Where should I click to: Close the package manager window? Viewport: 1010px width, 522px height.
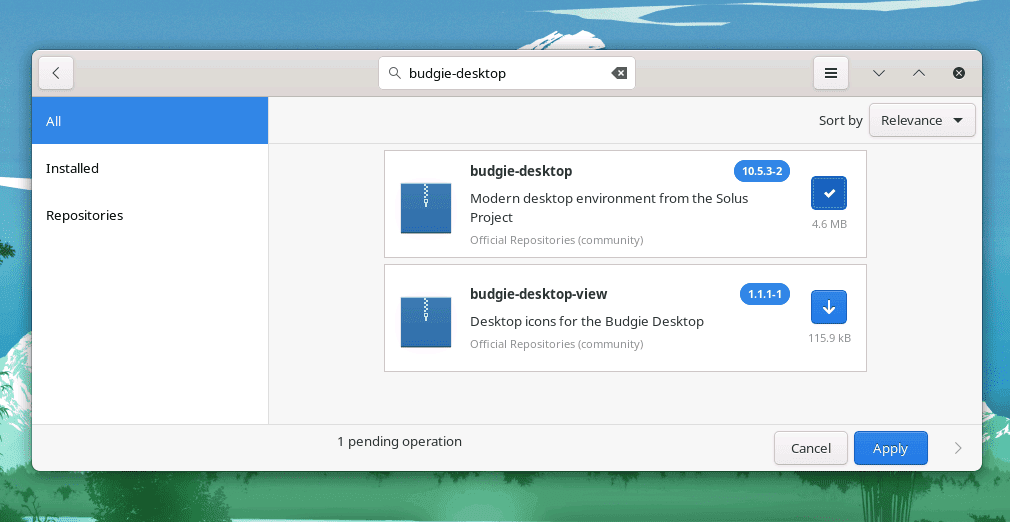coord(959,73)
